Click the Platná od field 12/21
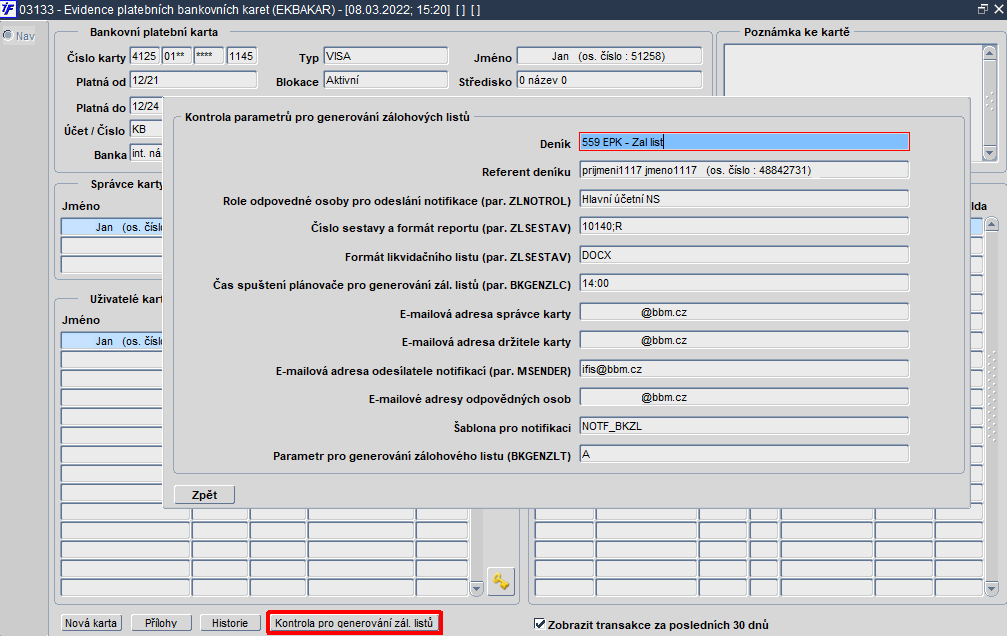Image resolution: width=1007 pixels, height=636 pixels. pyautogui.click(x=193, y=80)
